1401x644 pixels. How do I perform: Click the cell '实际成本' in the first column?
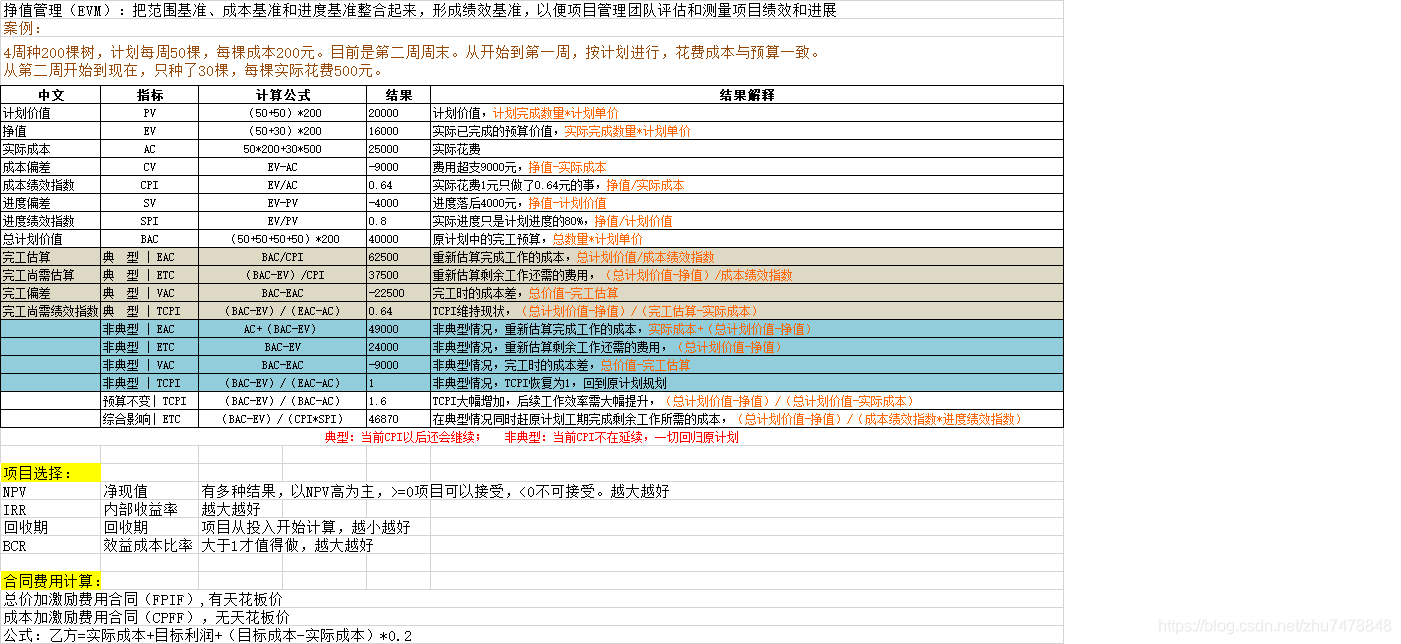[51, 149]
